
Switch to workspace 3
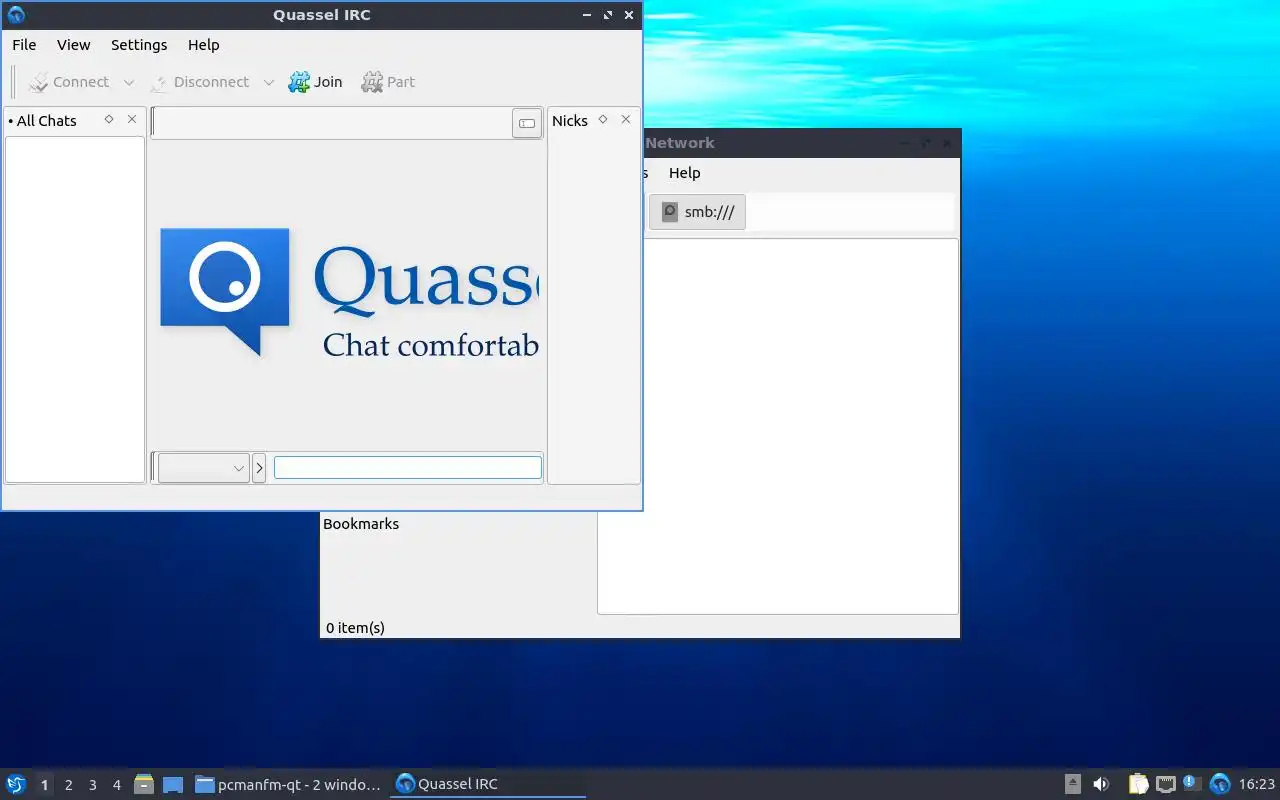(92, 785)
